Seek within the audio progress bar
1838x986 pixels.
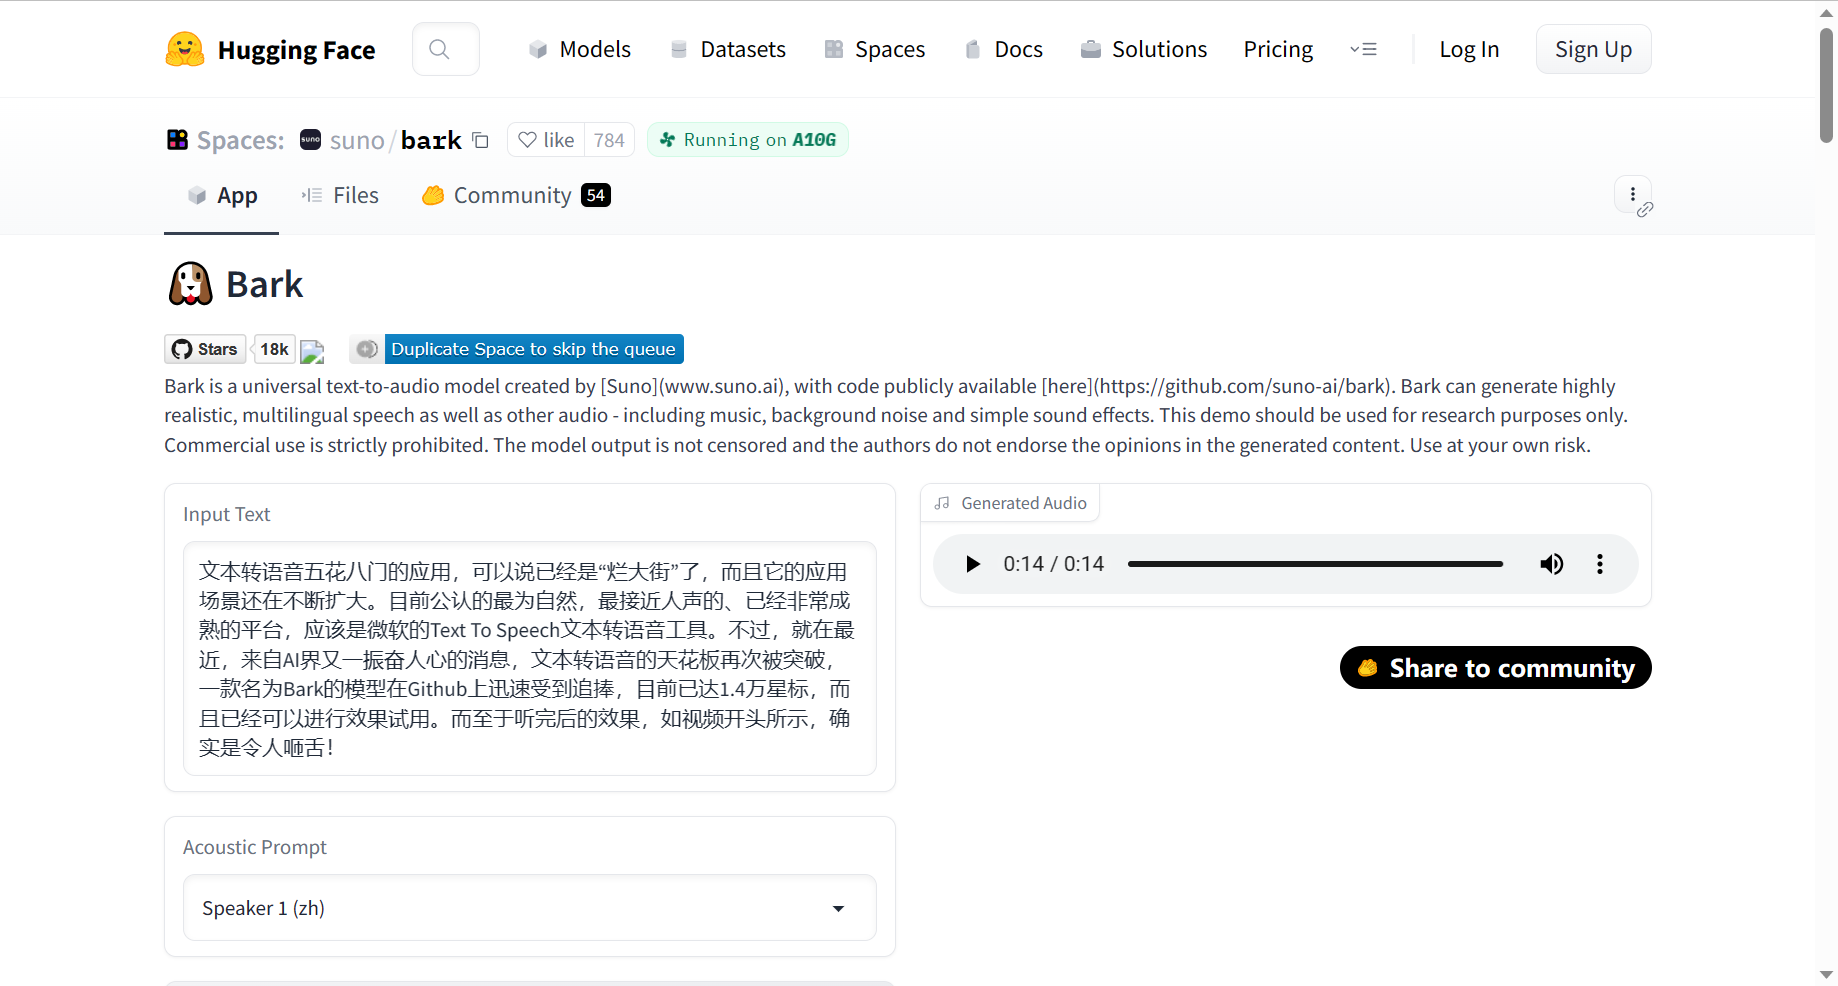(x=1315, y=564)
